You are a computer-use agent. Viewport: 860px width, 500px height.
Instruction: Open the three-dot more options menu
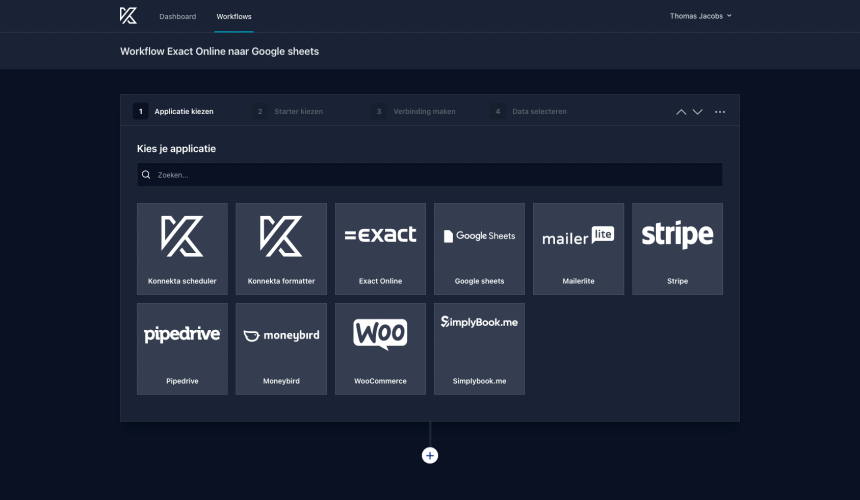720,112
